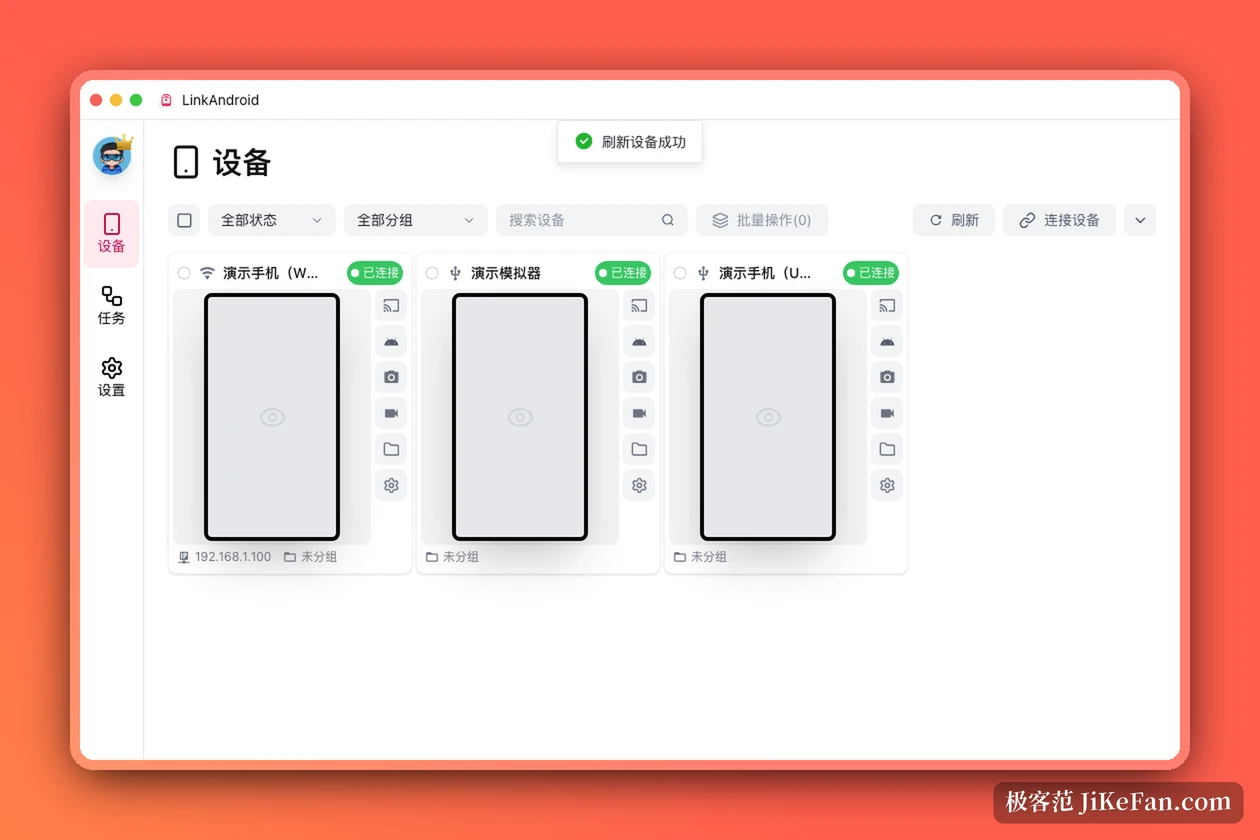Switch to the 任务 sidebar tab
Screen dimensions: 1260x840
112,306
